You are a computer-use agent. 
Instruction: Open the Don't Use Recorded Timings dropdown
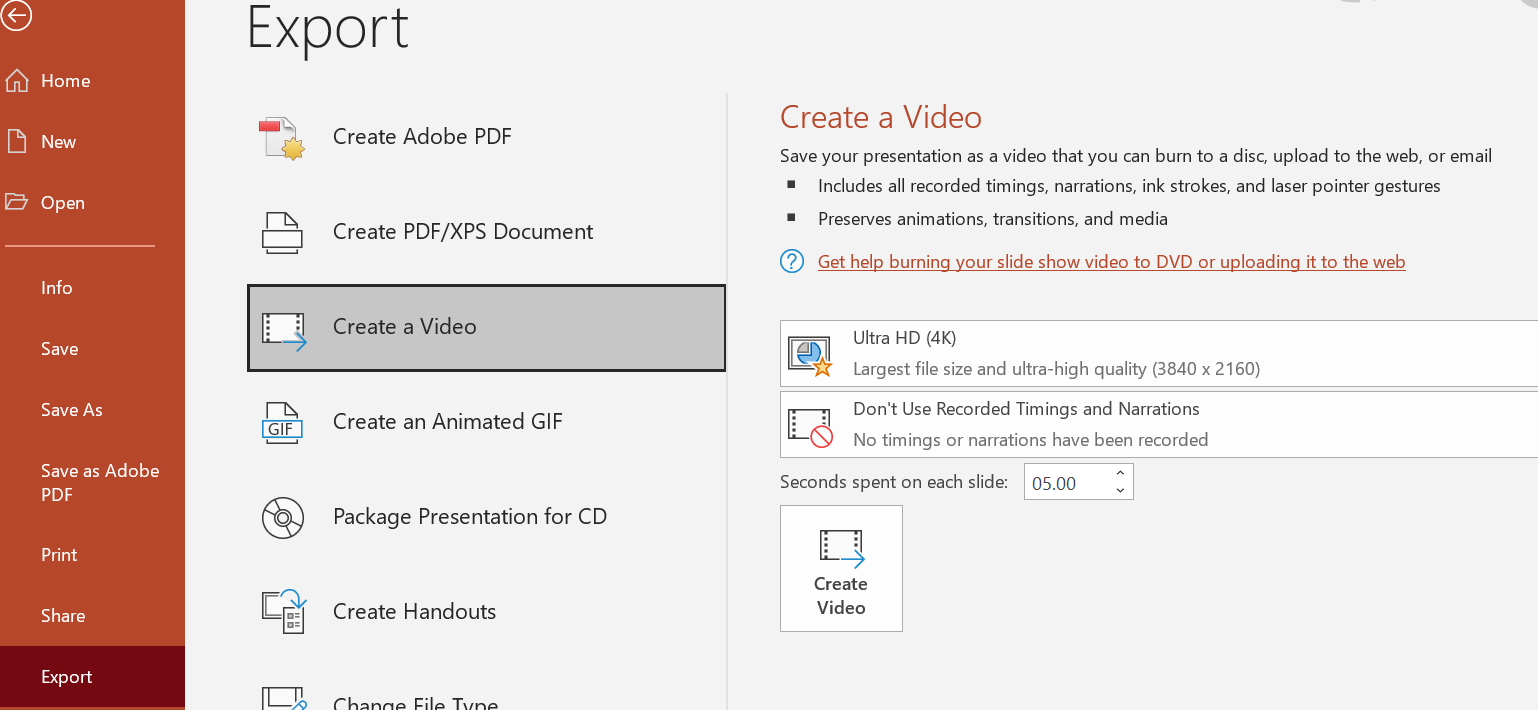tap(1159, 424)
